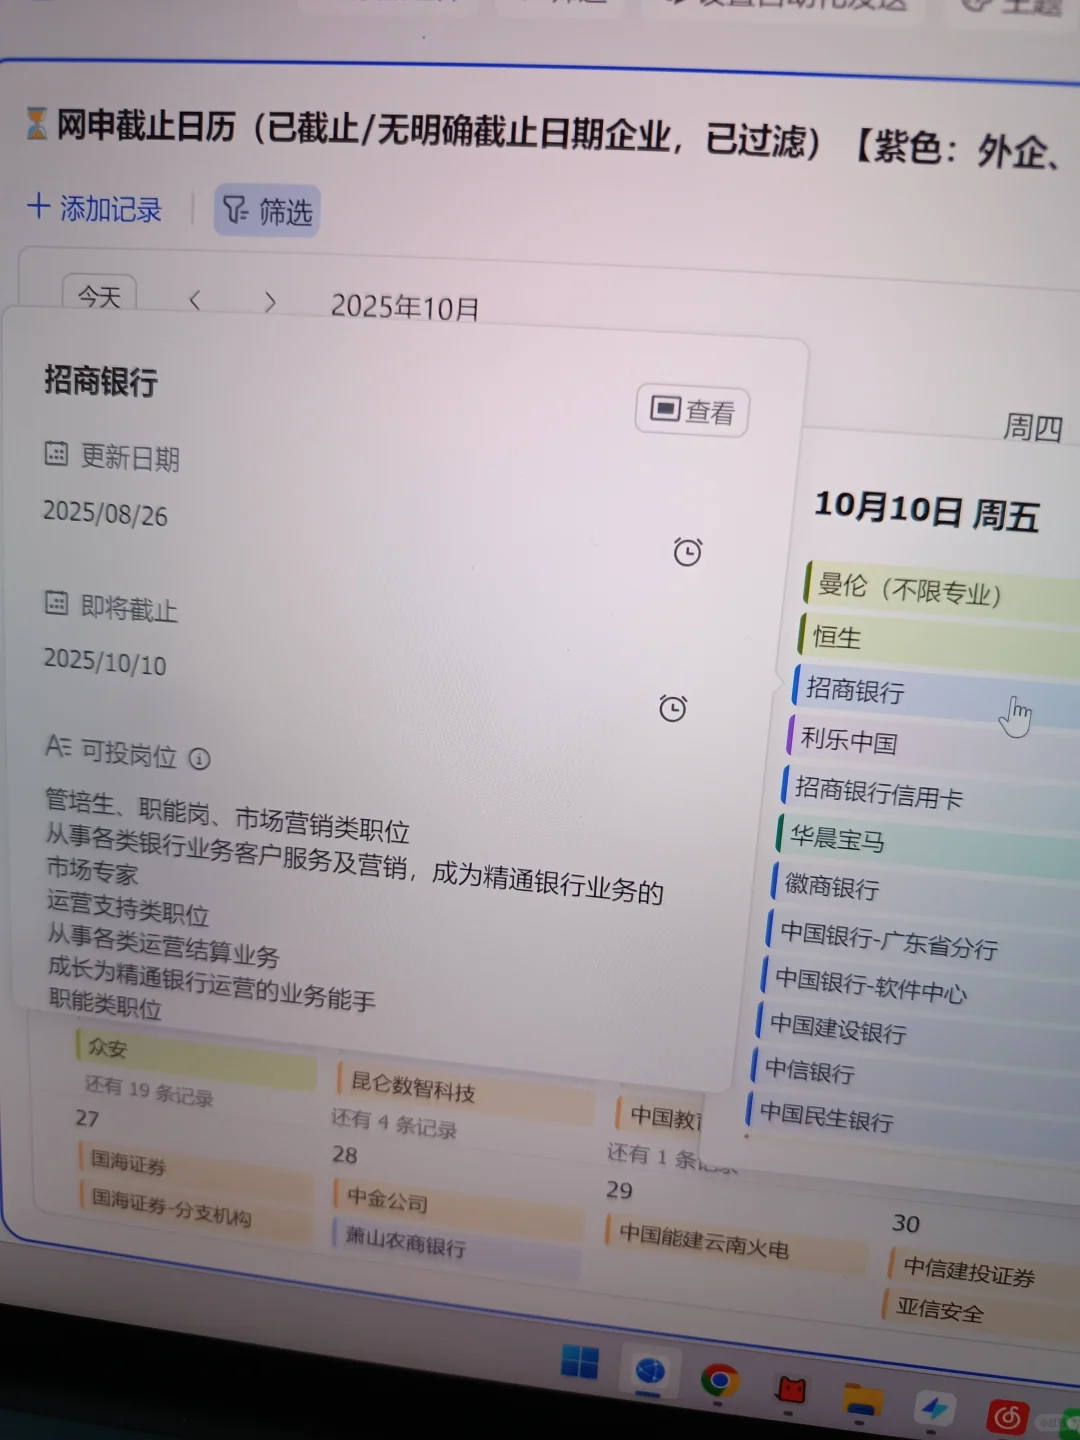Click the hourglass icon beside 网申截止日历 title
Image resolution: width=1080 pixels, height=1440 pixels.
tap(37, 124)
